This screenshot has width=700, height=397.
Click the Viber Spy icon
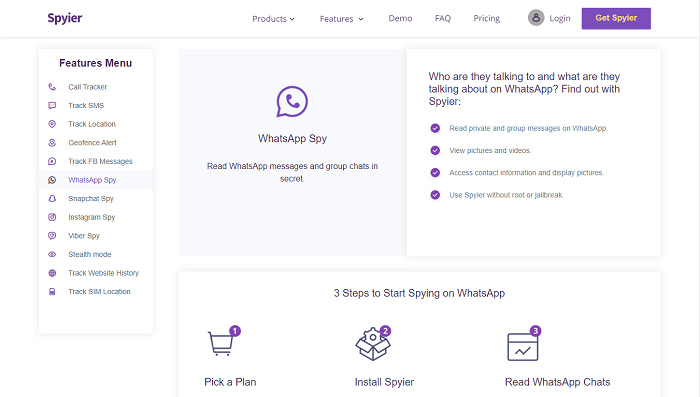[52, 236]
